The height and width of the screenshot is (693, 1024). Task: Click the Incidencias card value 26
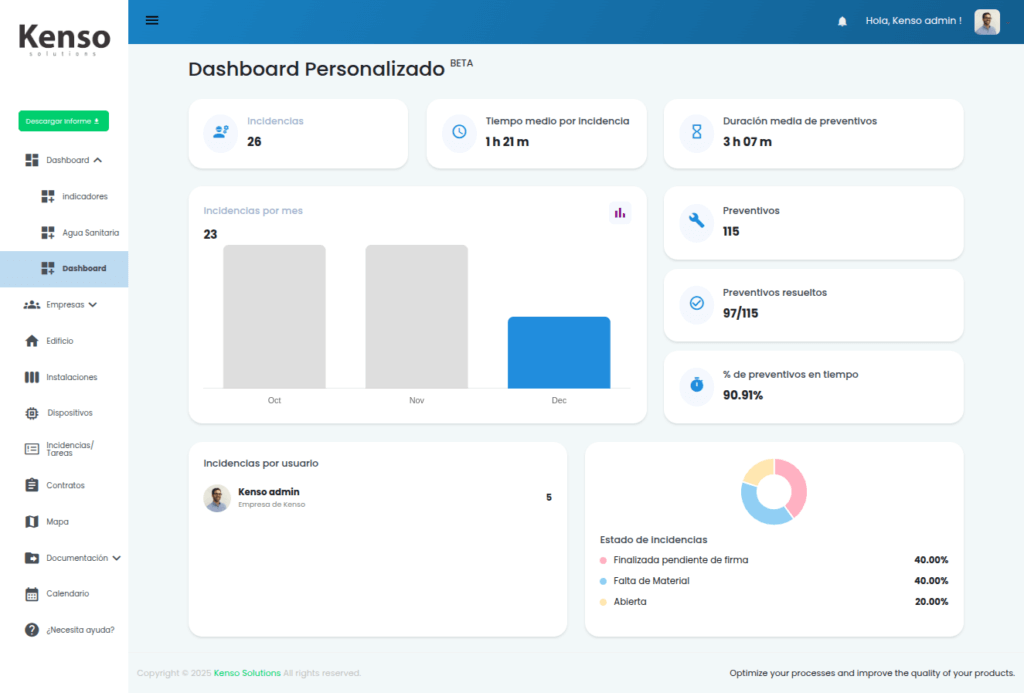(254, 142)
